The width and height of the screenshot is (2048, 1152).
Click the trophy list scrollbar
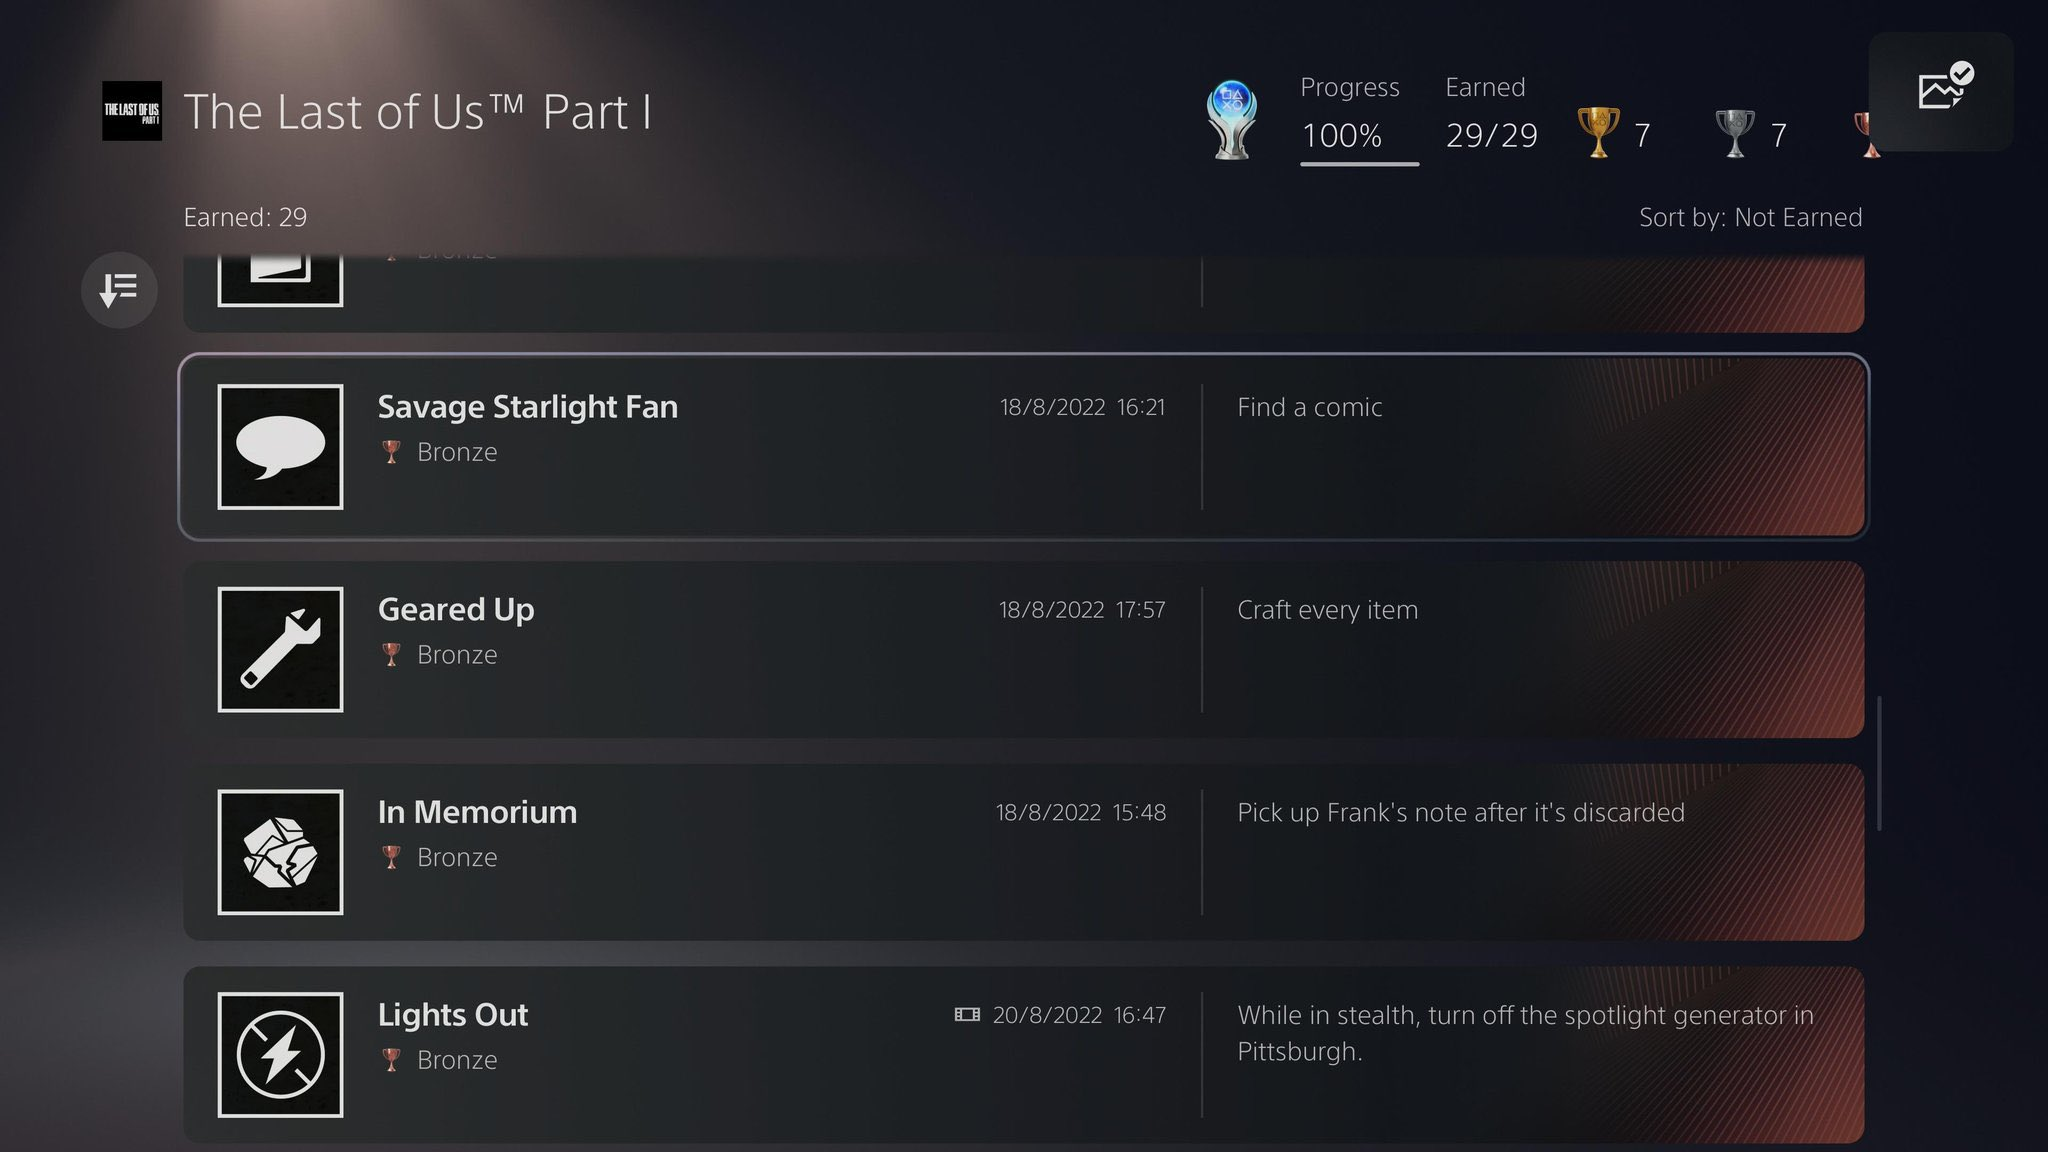(x=1880, y=763)
